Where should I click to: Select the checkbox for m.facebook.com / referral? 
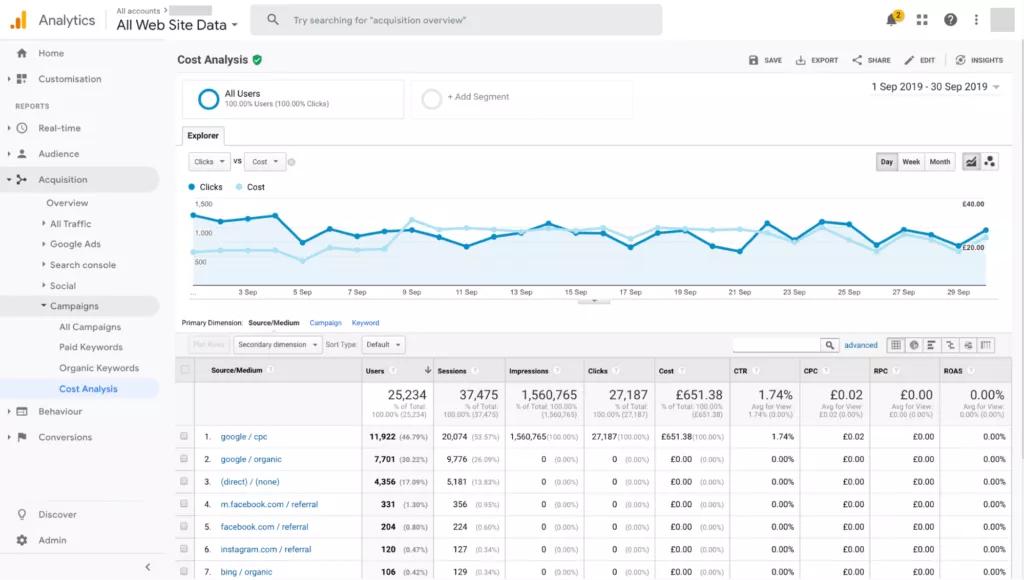(184, 504)
